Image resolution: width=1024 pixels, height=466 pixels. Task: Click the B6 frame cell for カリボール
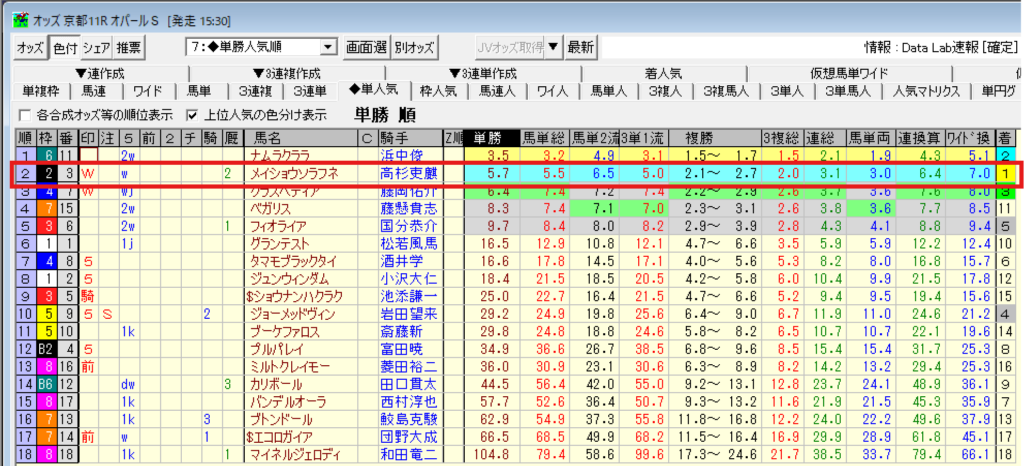46,384
